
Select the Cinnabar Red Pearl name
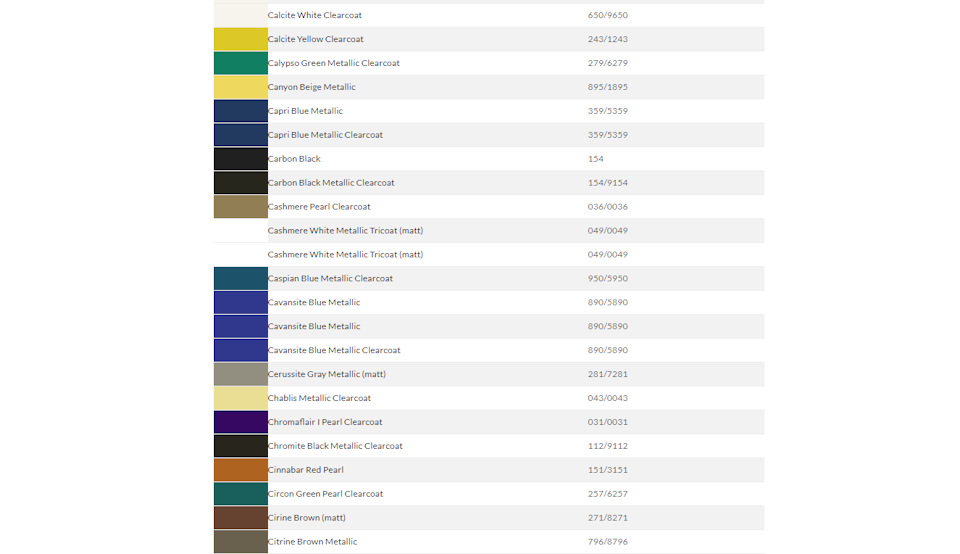[x=306, y=470]
